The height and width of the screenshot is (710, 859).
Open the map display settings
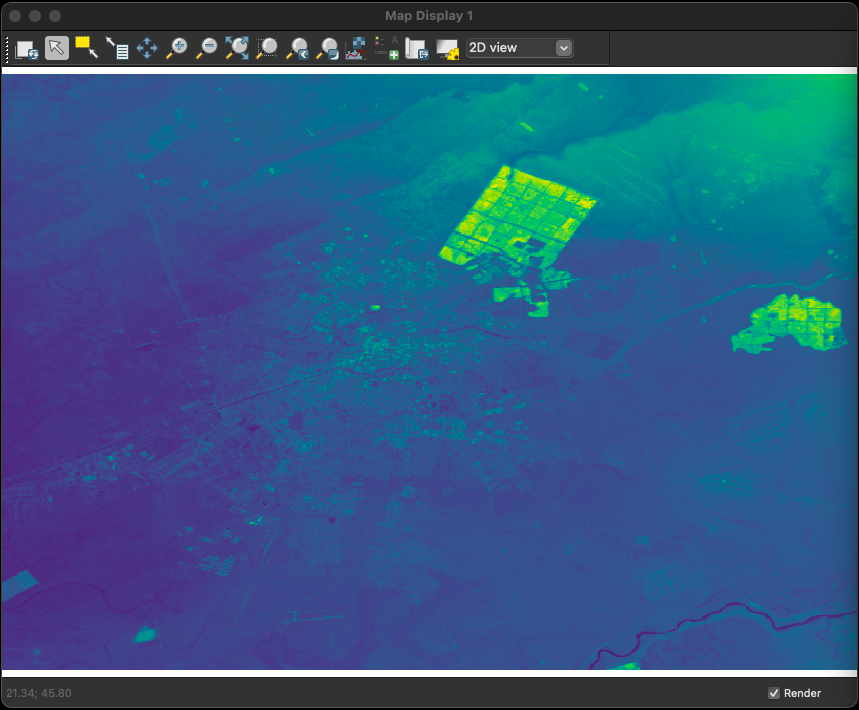coord(446,47)
